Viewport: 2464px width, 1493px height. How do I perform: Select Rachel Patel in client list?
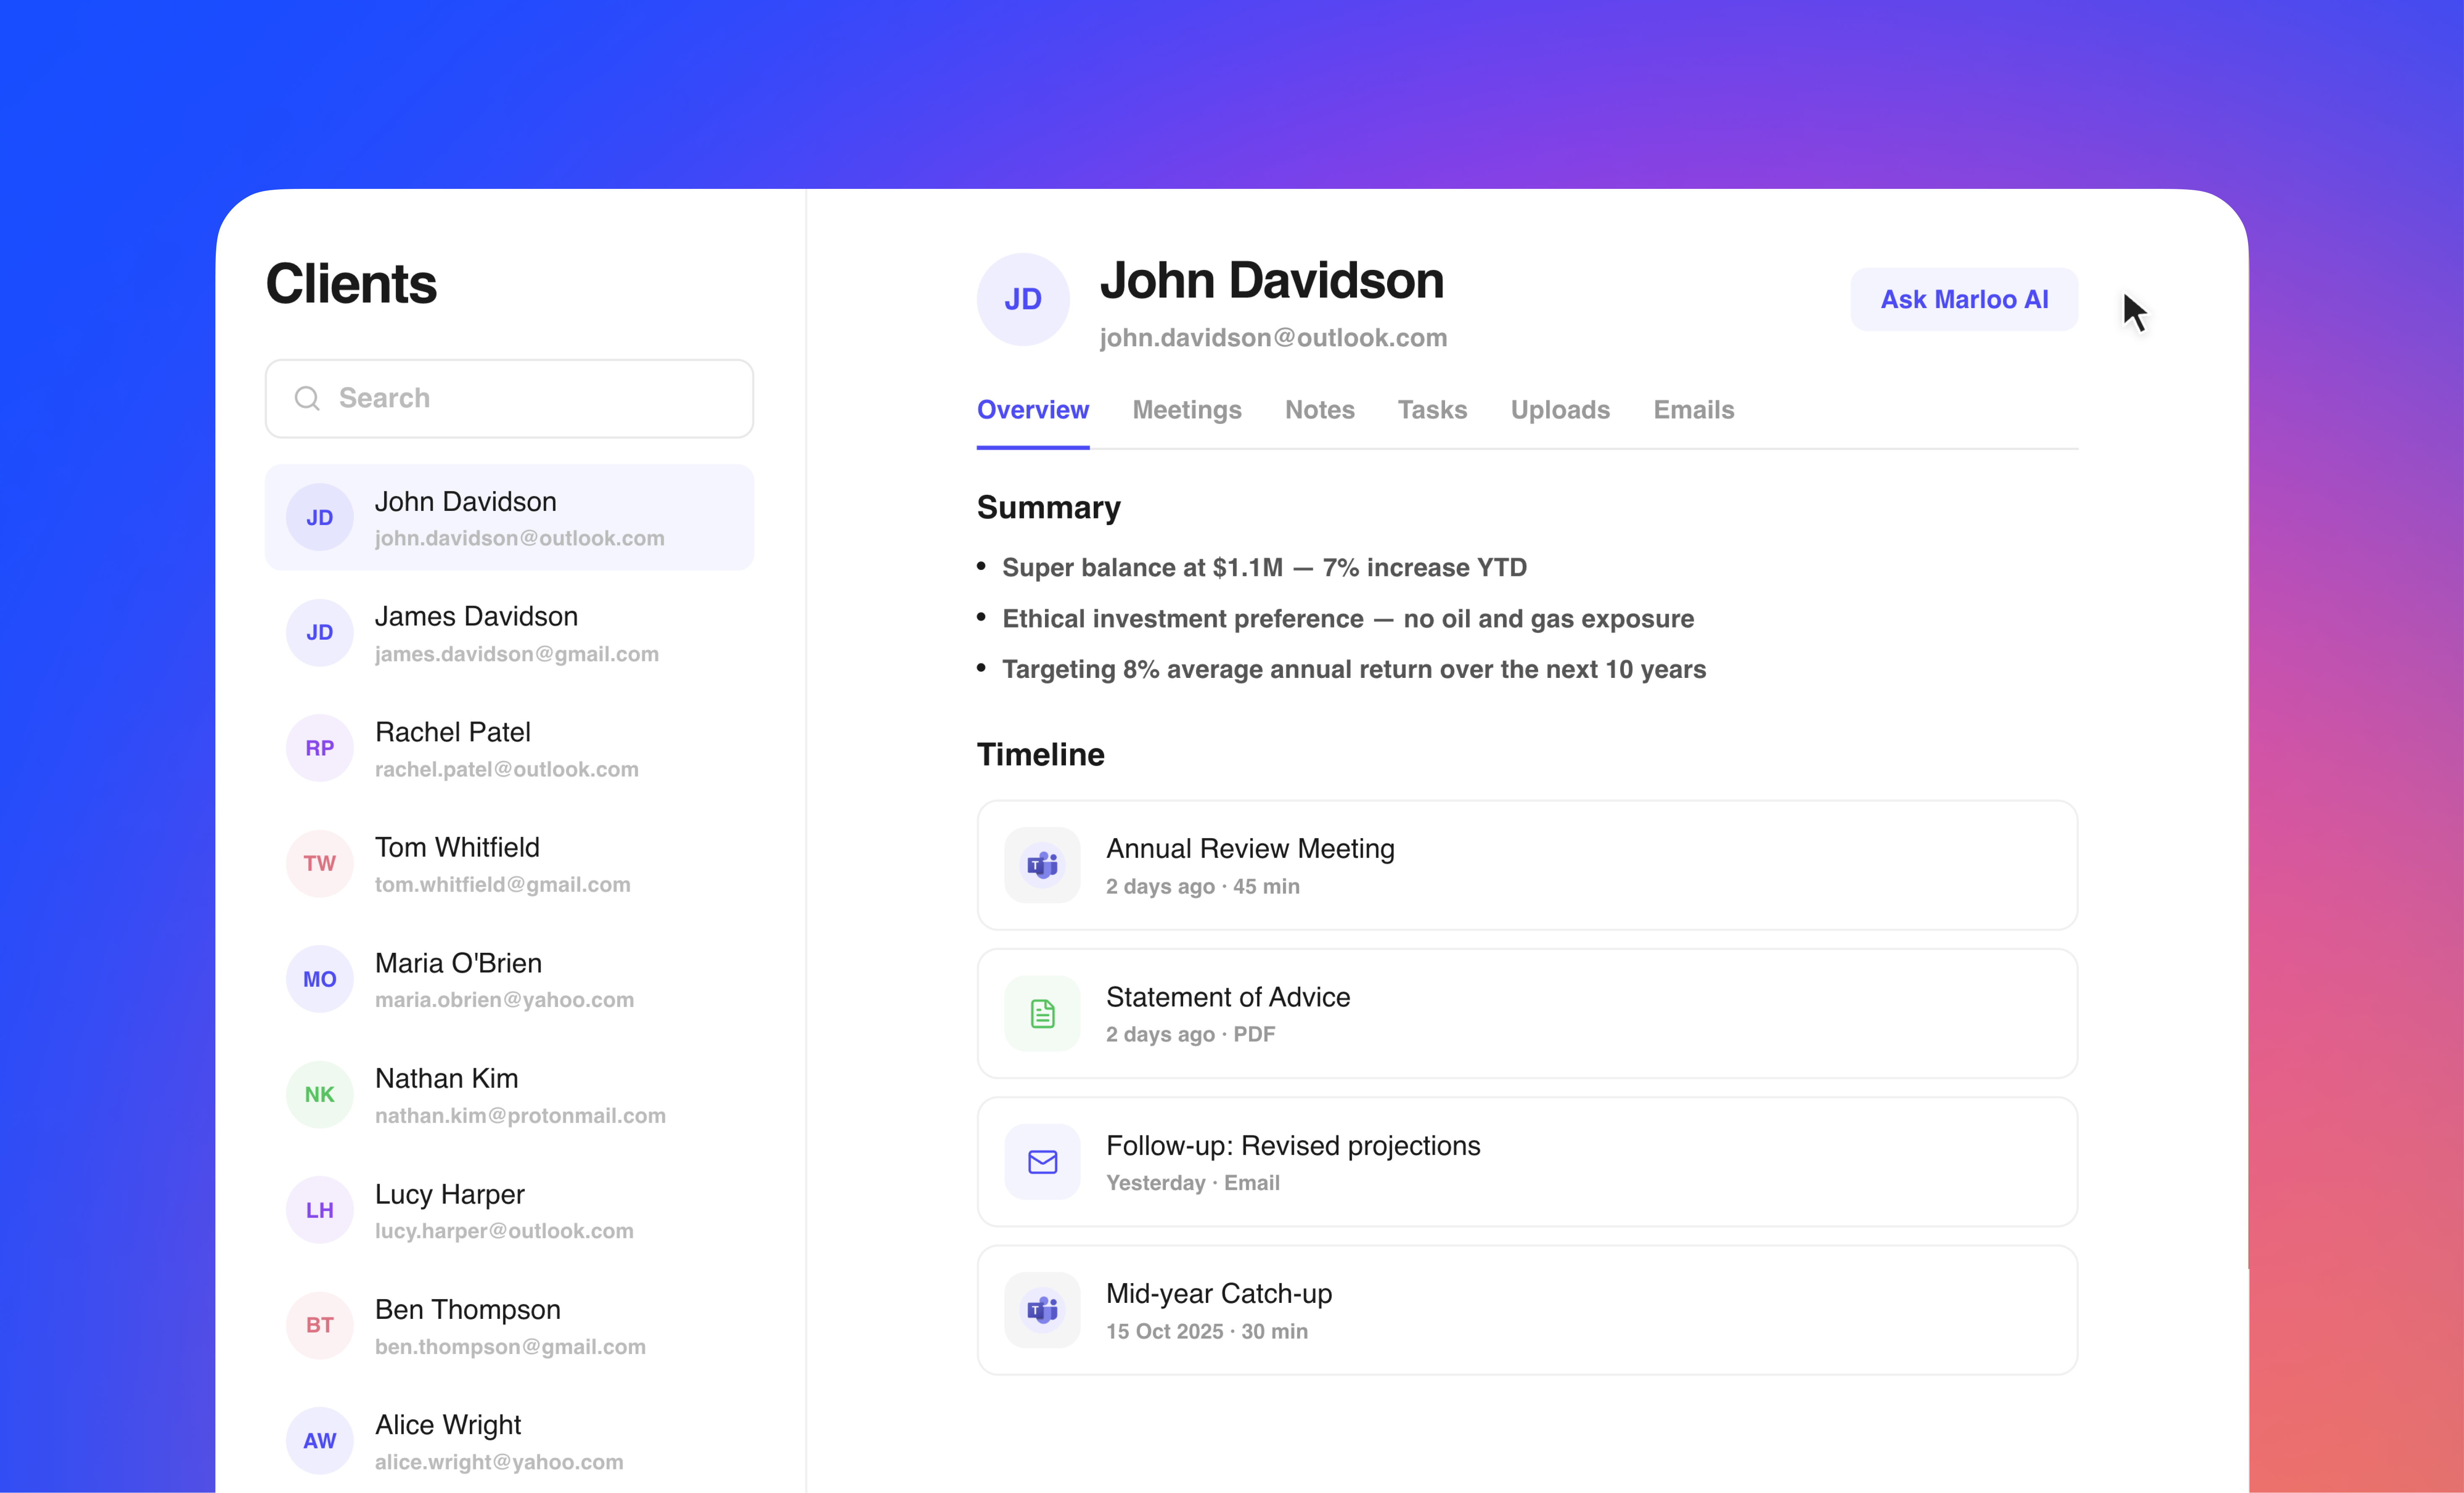[x=508, y=748]
